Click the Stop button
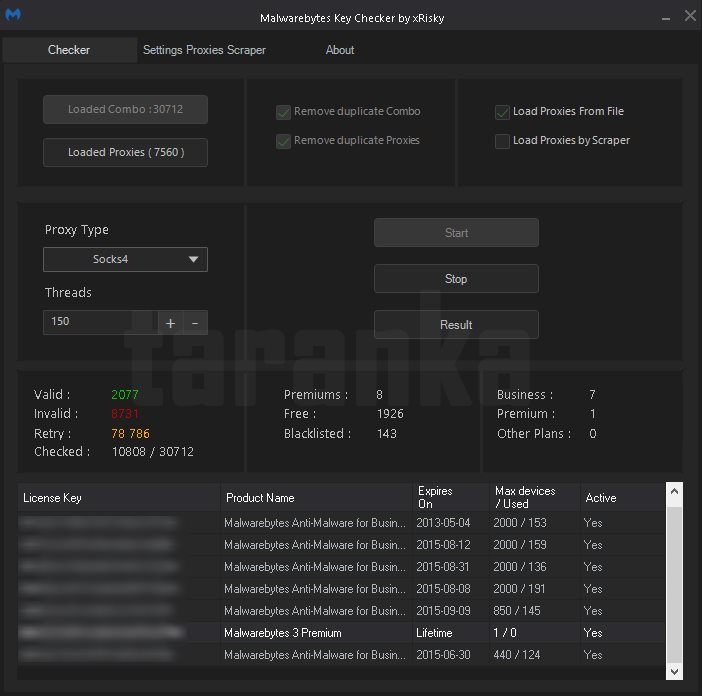The image size is (702, 696). [x=456, y=279]
